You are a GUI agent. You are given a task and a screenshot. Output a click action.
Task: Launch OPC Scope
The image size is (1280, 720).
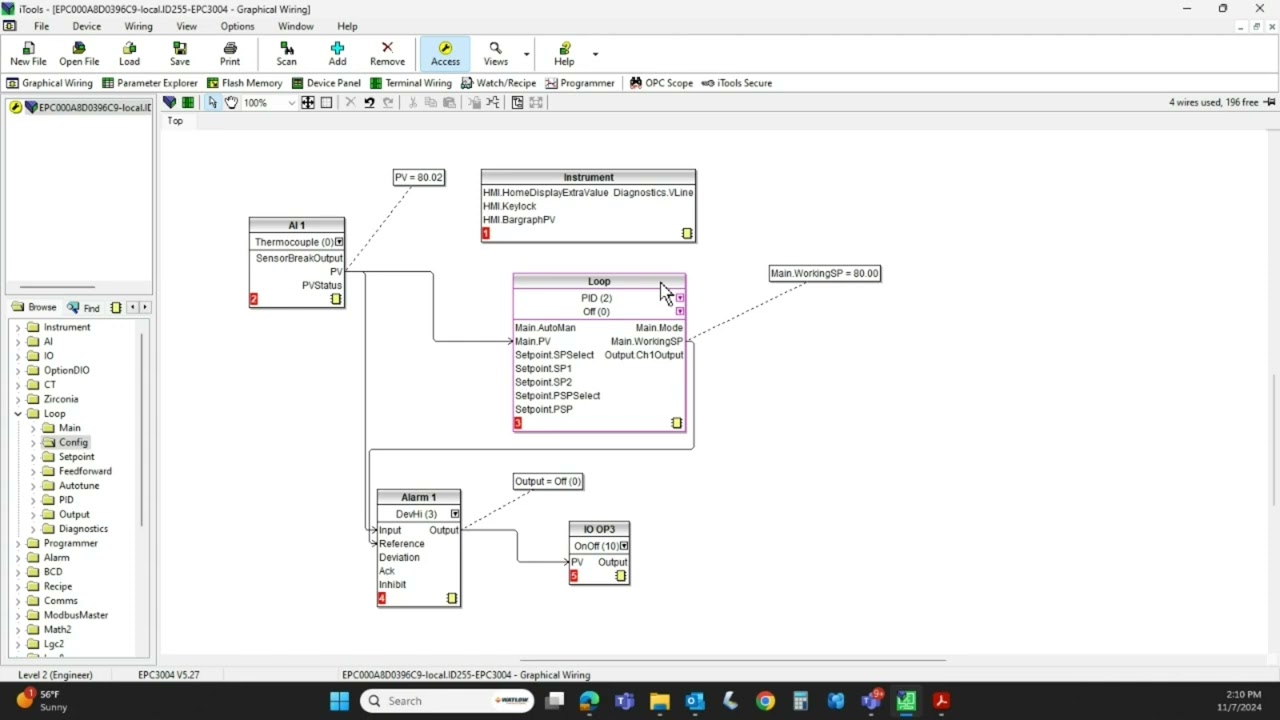661,83
